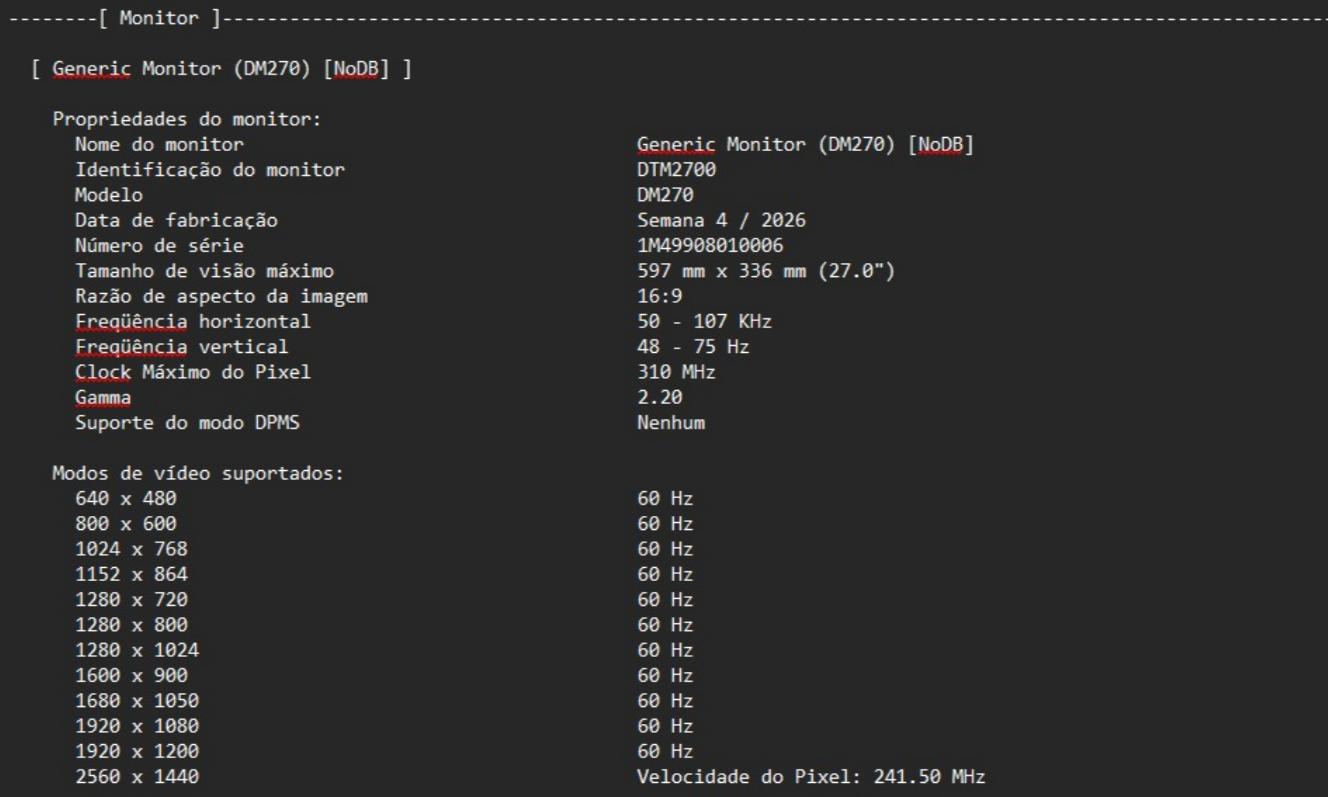Screen dimensions: 1328x797
Task: Click the "Propriedades do monitor:" label
Action: pyautogui.click(x=186, y=120)
